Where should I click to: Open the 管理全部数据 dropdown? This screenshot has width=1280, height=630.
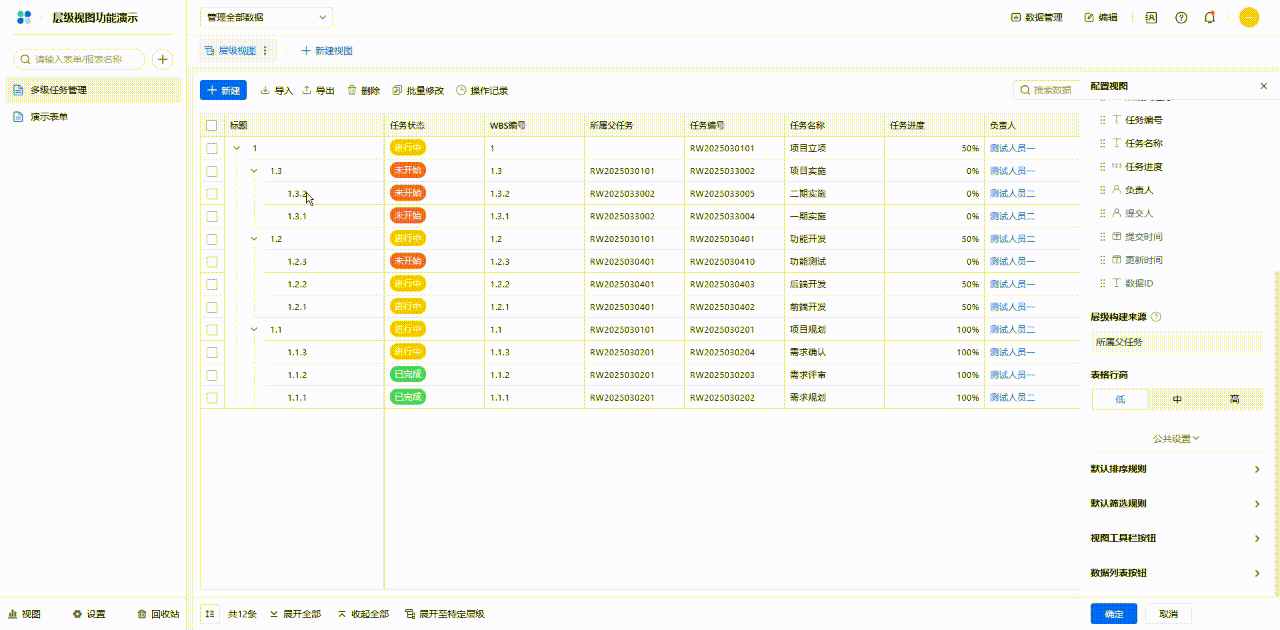(266, 17)
